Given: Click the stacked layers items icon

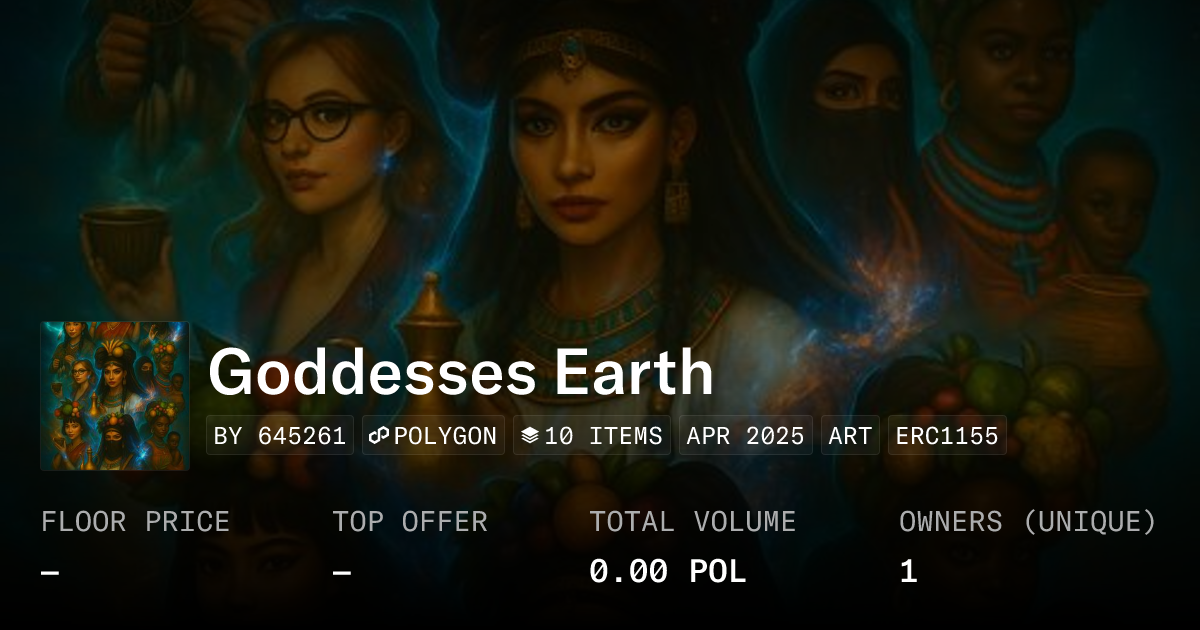Looking at the screenshot, I should [x=530, y=436].
